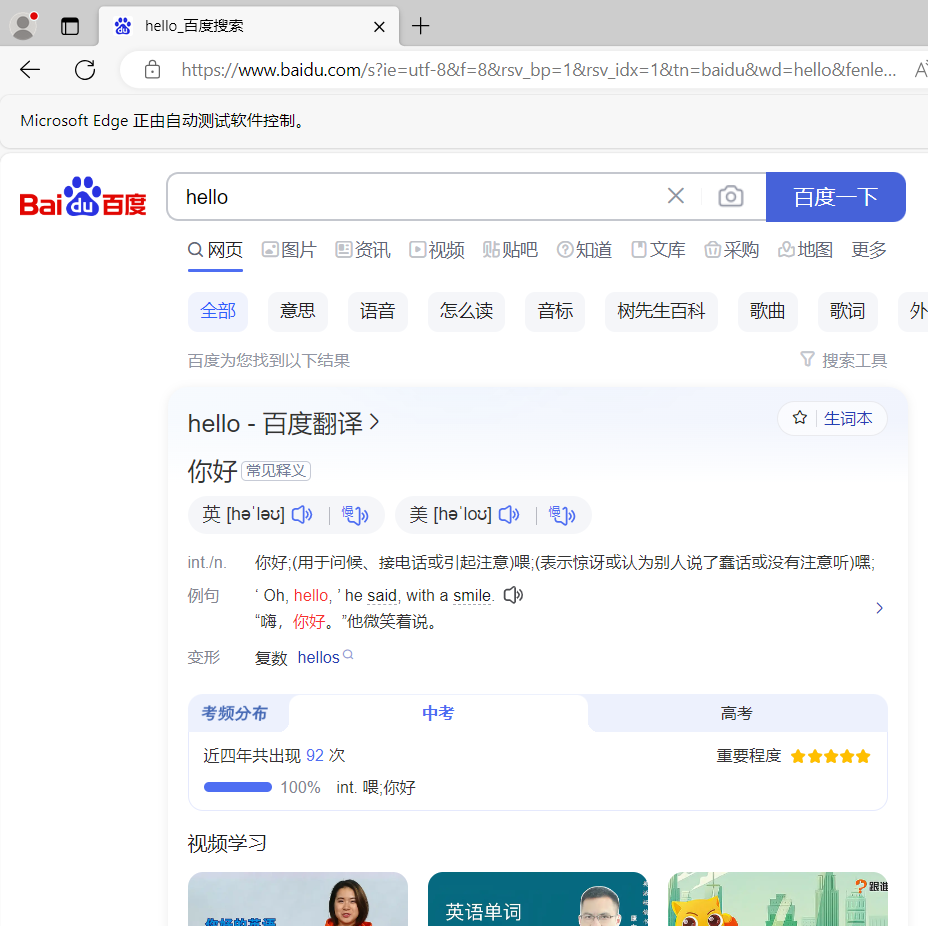Switch to the 资讯 tab
The image size is (928, 926).
click(363, 250)
